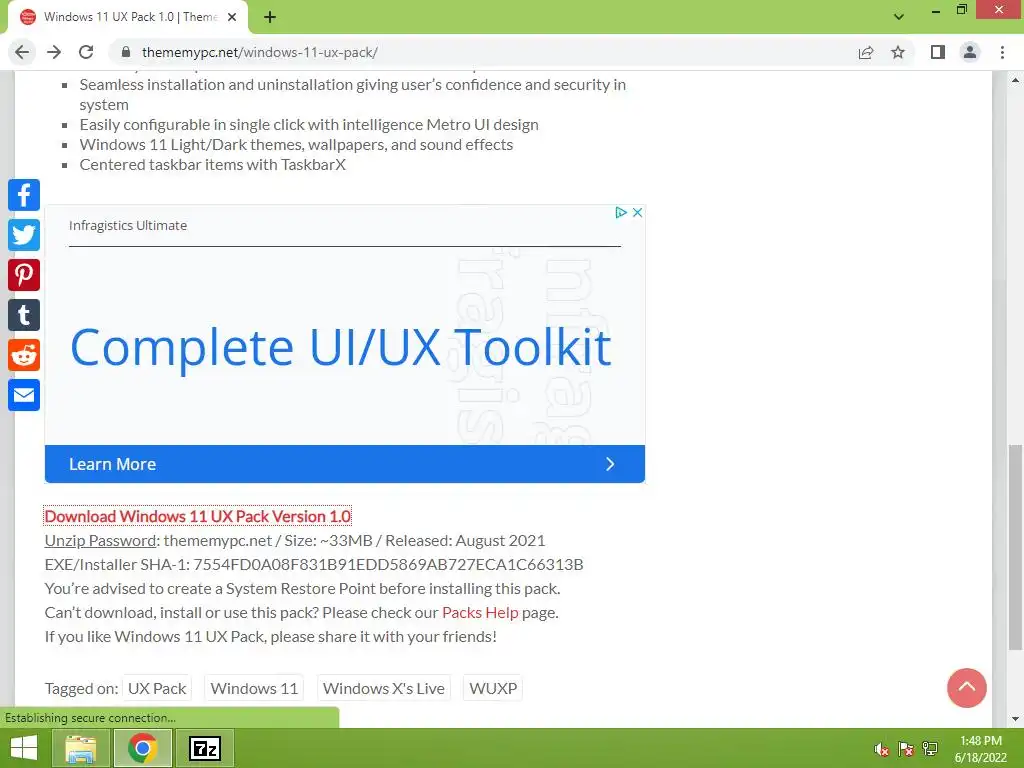Click the Unzip Password text
The width and height of the screenshot is (1024, 768).
pyautogui.click(x=101, y=541)
